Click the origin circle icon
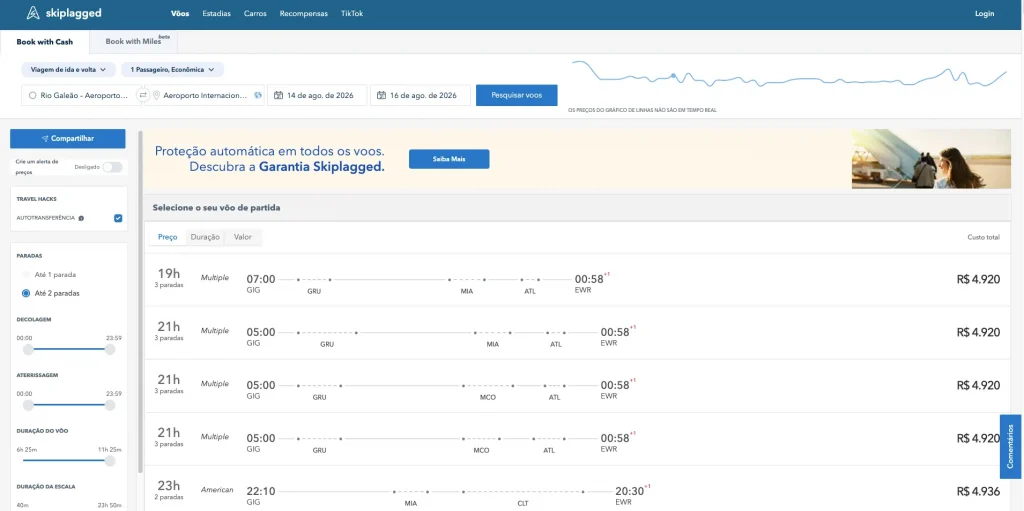Screen dimensions: 1024x511 tap(33, 95)
